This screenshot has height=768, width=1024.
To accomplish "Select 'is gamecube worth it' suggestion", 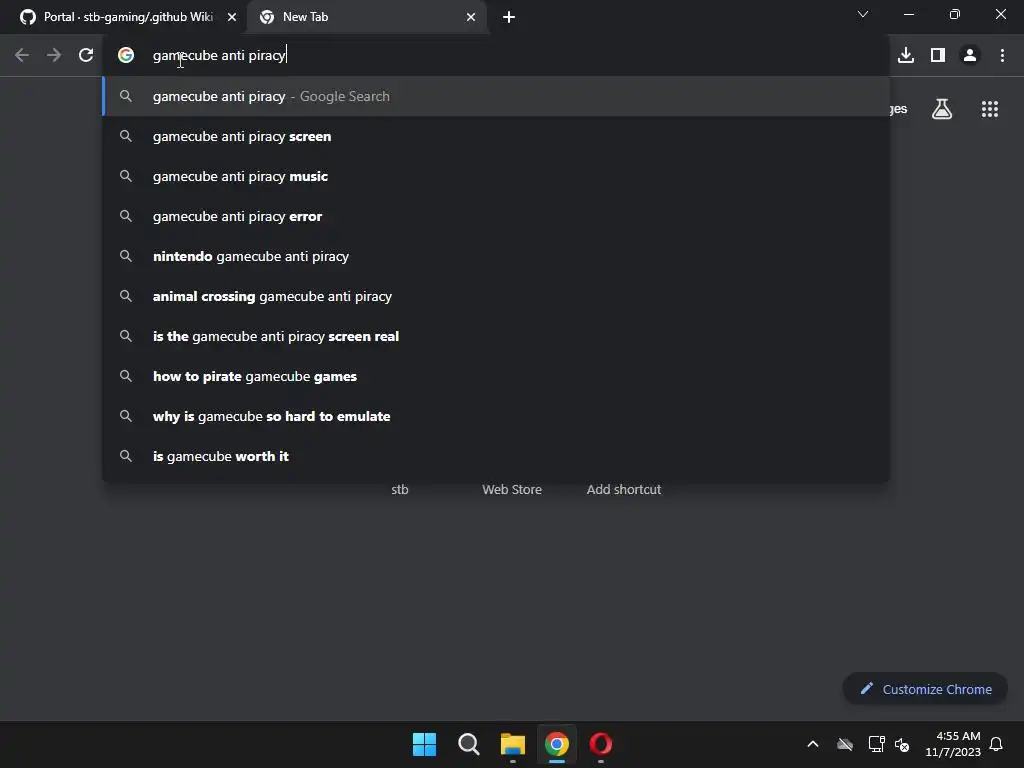I will 496,456.
